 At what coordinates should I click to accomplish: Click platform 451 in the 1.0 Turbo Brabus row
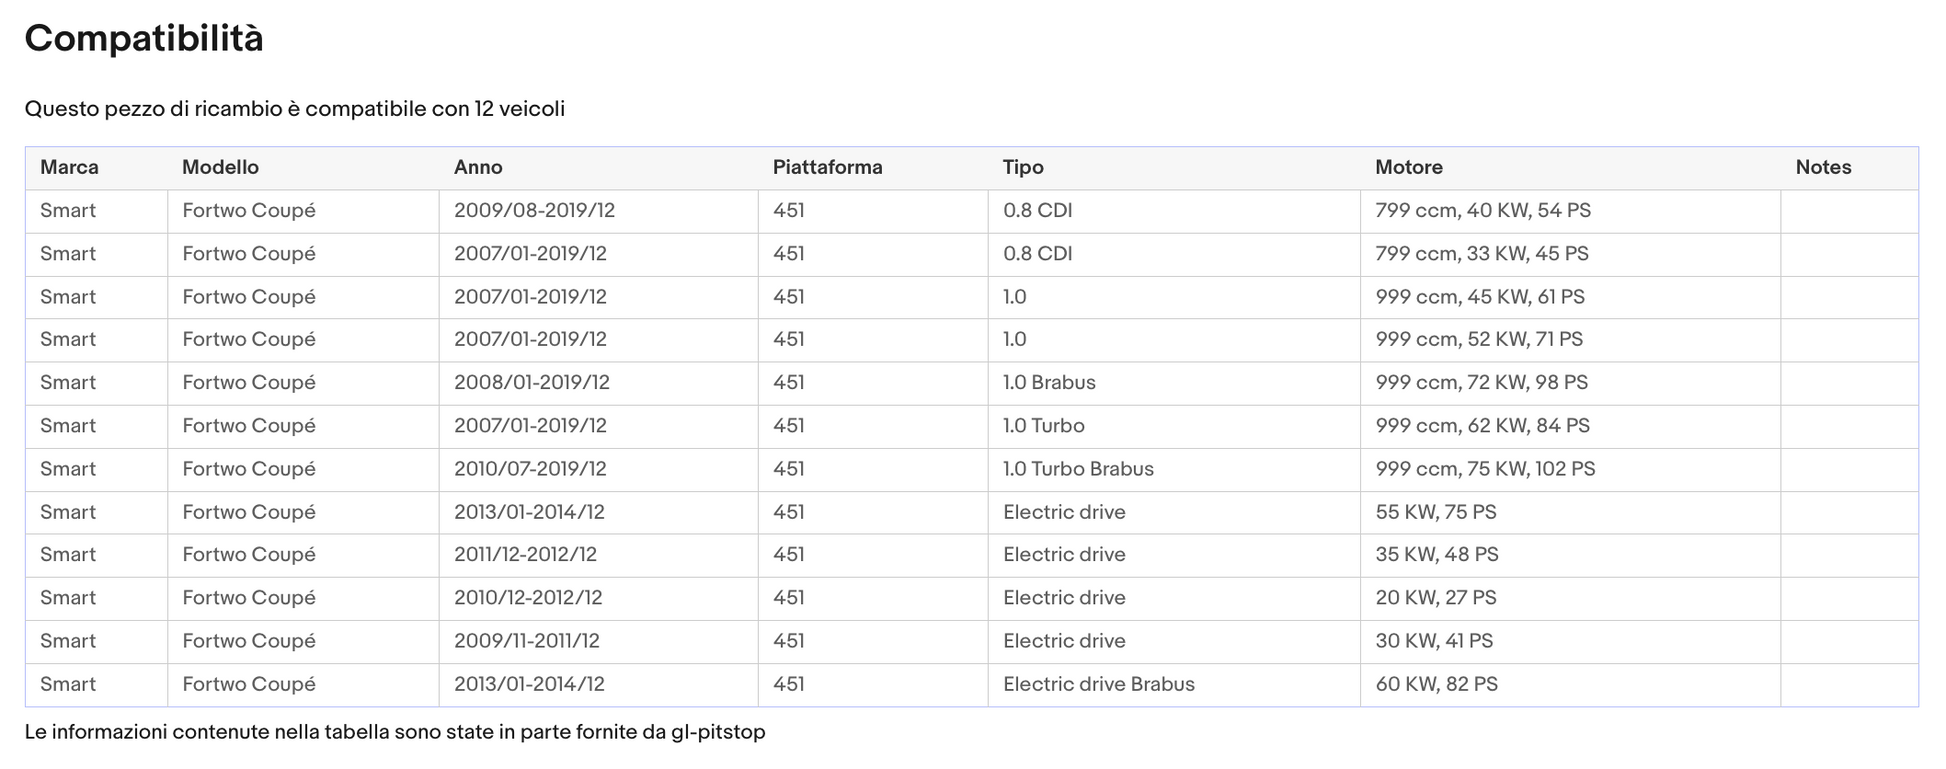(x=788, y=469)
